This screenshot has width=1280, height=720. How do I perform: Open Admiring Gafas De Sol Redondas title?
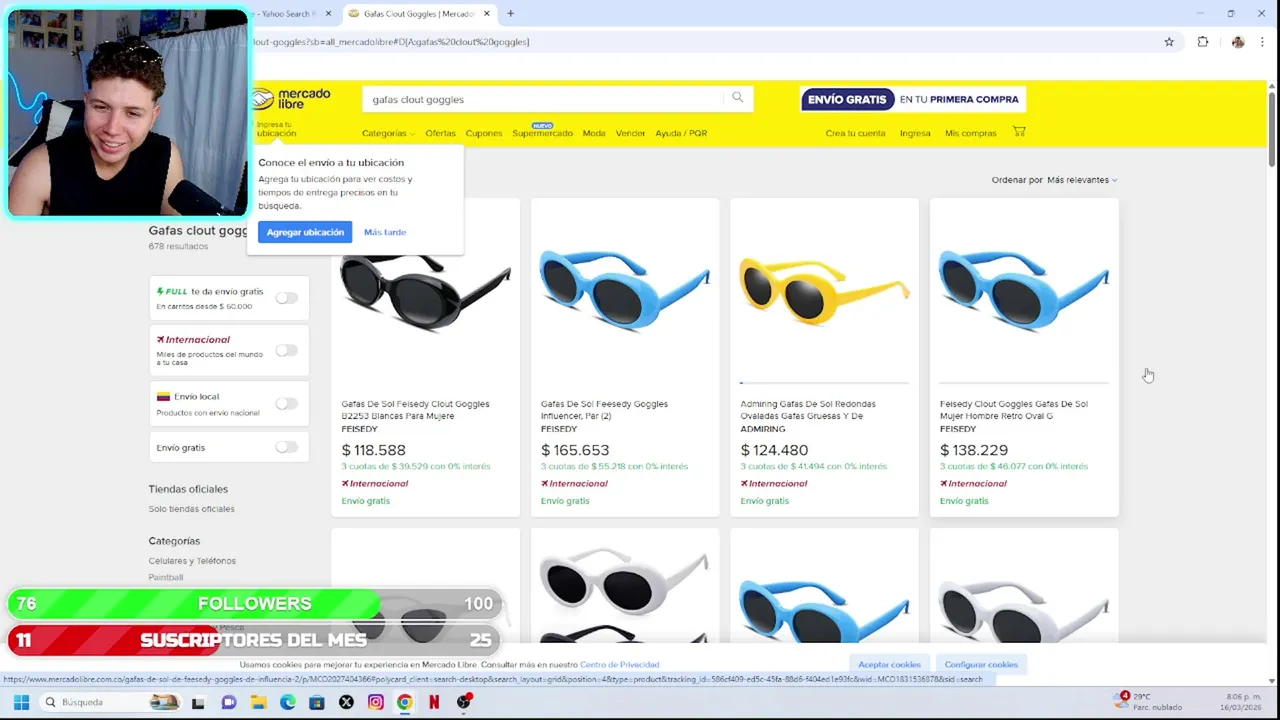tap(808, 410)
